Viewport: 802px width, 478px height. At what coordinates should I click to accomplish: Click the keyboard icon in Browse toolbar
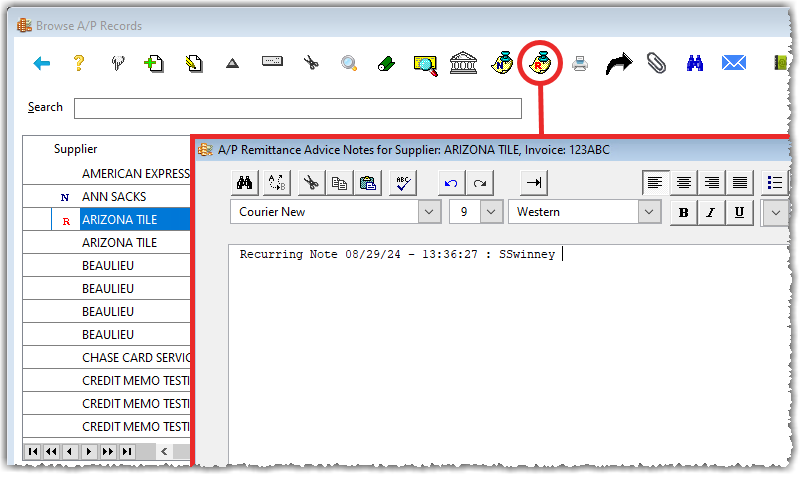272,62
